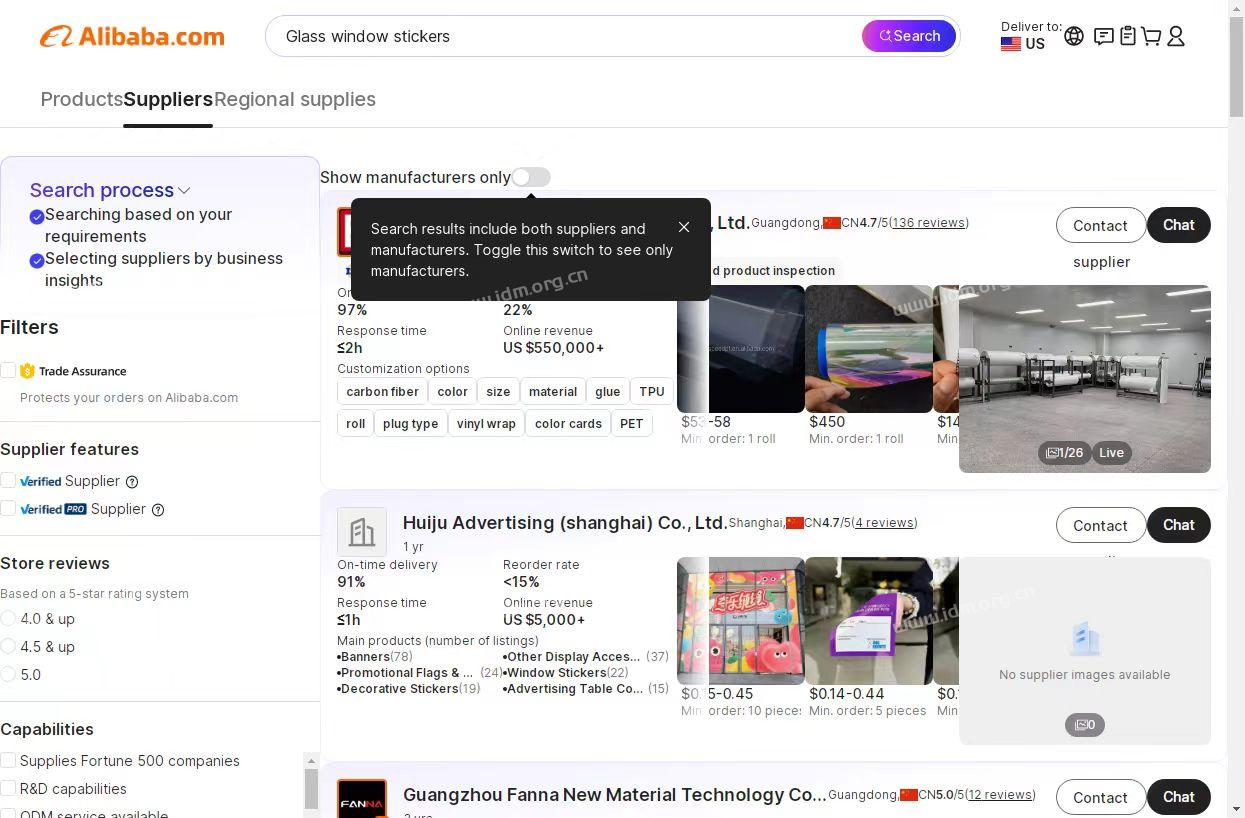Click Guangzhou Fanna supplier logo
This screenshot has width=1245, height=818.
click(x=362, y=799)
